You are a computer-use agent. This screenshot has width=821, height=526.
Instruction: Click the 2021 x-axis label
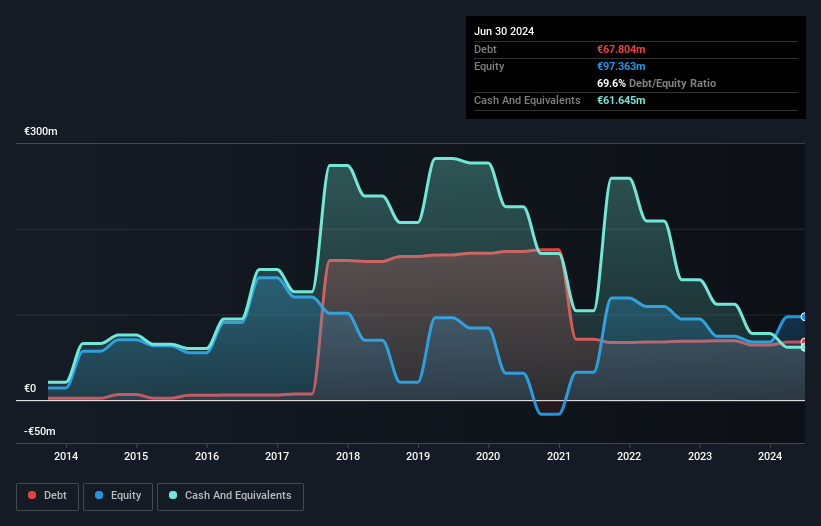point(559,456)
